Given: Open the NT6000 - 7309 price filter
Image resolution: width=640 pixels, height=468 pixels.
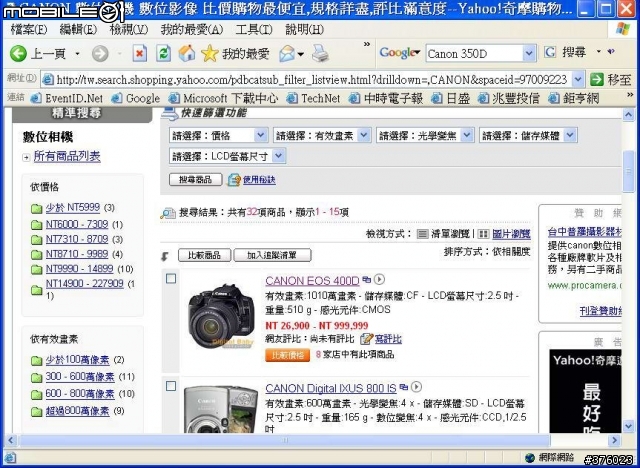Looking at the screenshot, I should [77, 224].
